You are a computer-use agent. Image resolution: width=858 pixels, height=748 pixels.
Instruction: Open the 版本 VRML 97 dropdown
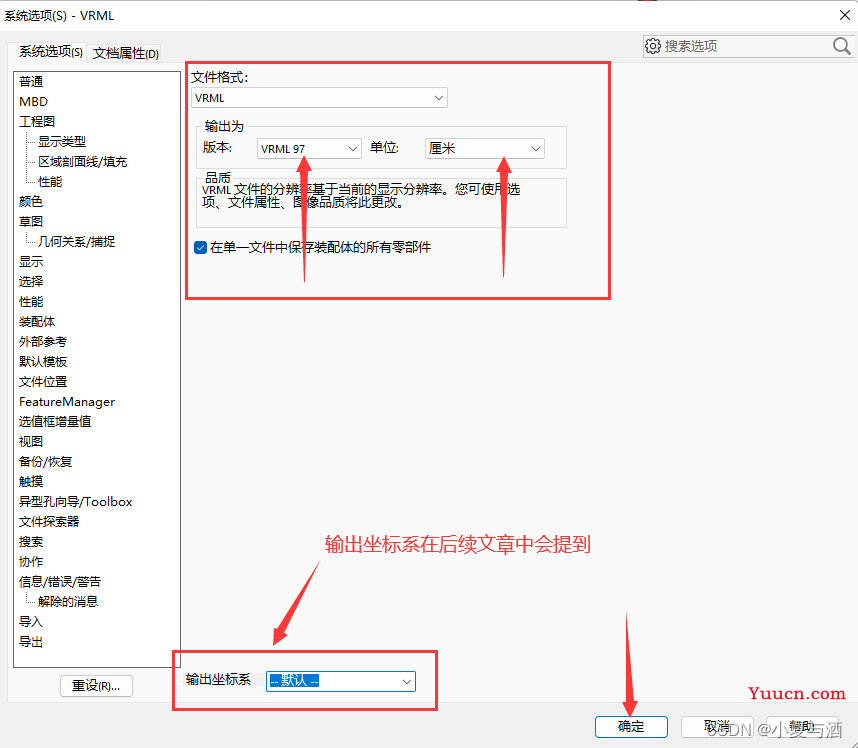pyautogui.click(x=309, y=148)
